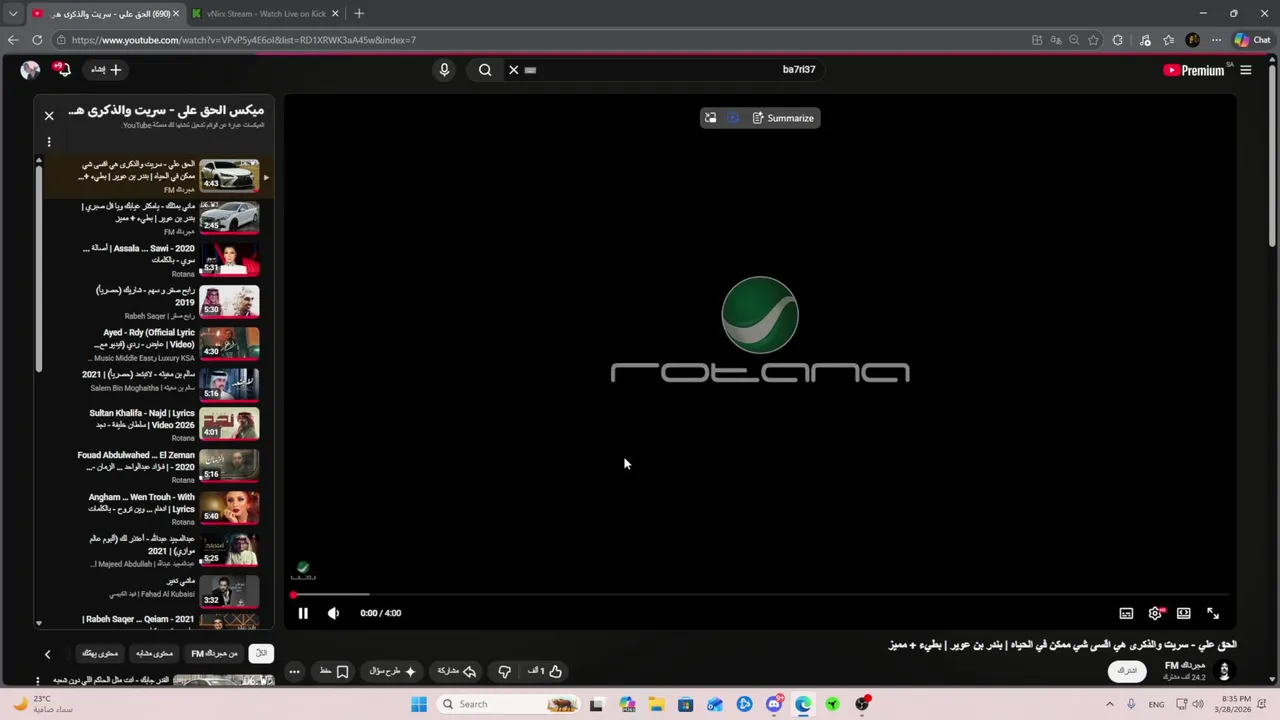Image resolution: width=1280 pixels, height=720 pixels.
Task: Clear the search box with the X
Action: click(514, 70)
